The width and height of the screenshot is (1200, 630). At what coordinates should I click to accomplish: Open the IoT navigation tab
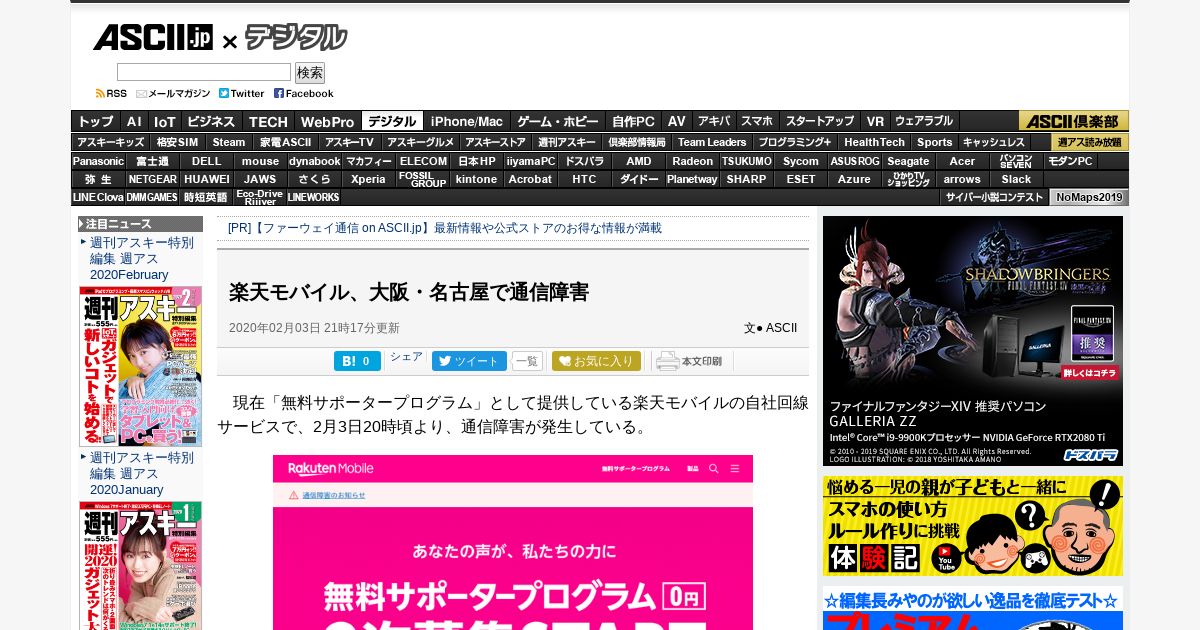[164, 121]
